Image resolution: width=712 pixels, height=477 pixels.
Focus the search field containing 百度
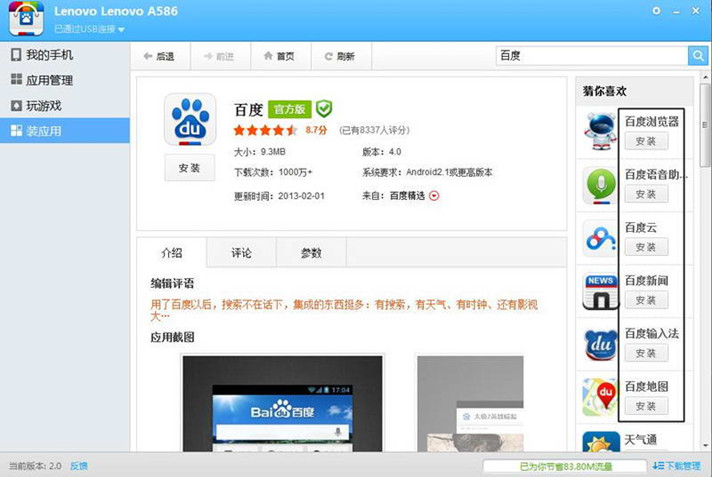point(592,56)
